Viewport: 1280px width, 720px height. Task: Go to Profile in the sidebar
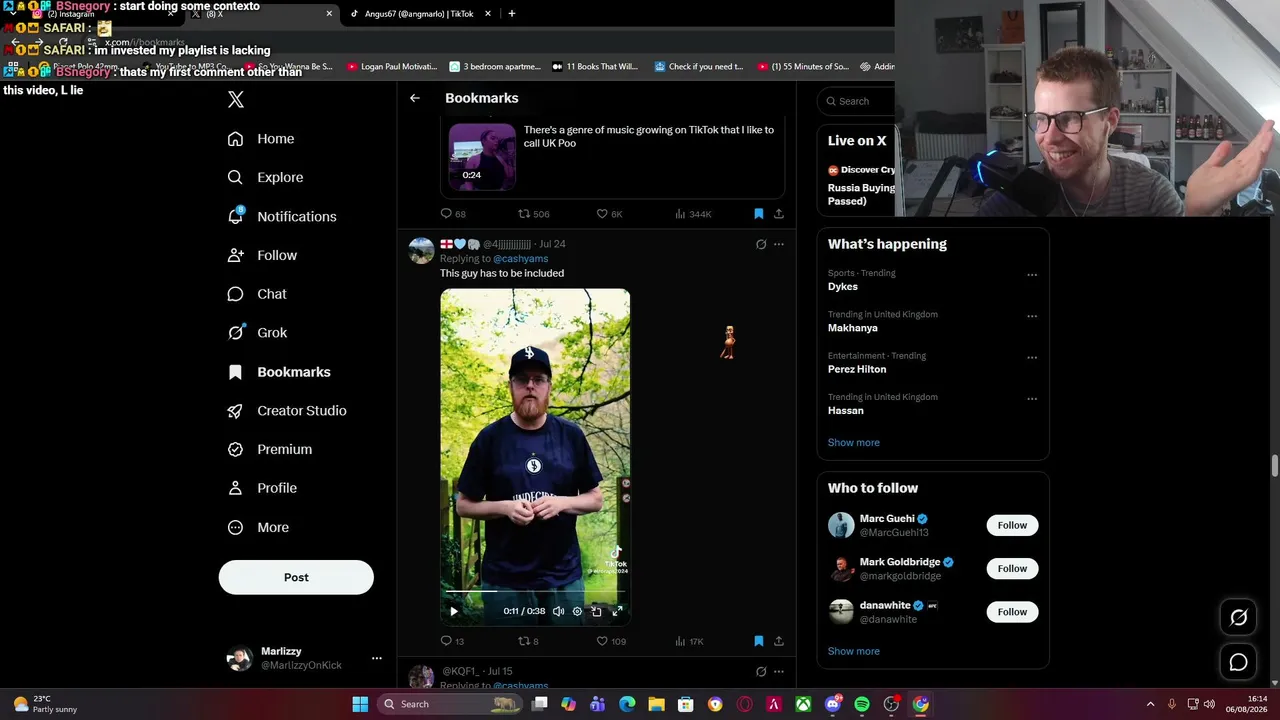[x=262, y=488]
